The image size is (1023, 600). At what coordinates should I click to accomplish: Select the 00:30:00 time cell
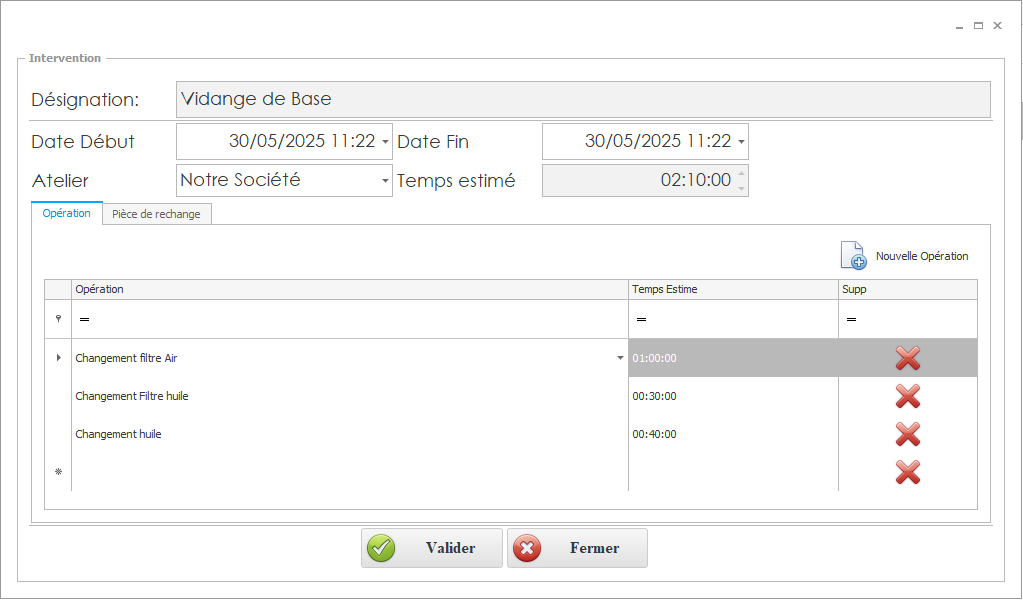[x=733, y=396]
